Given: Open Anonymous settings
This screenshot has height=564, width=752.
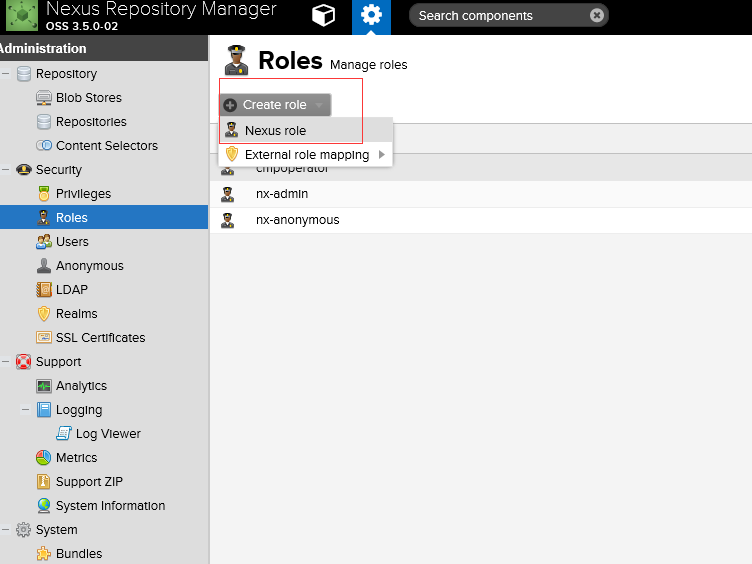Looking at the screenshot, I should 90,266.
